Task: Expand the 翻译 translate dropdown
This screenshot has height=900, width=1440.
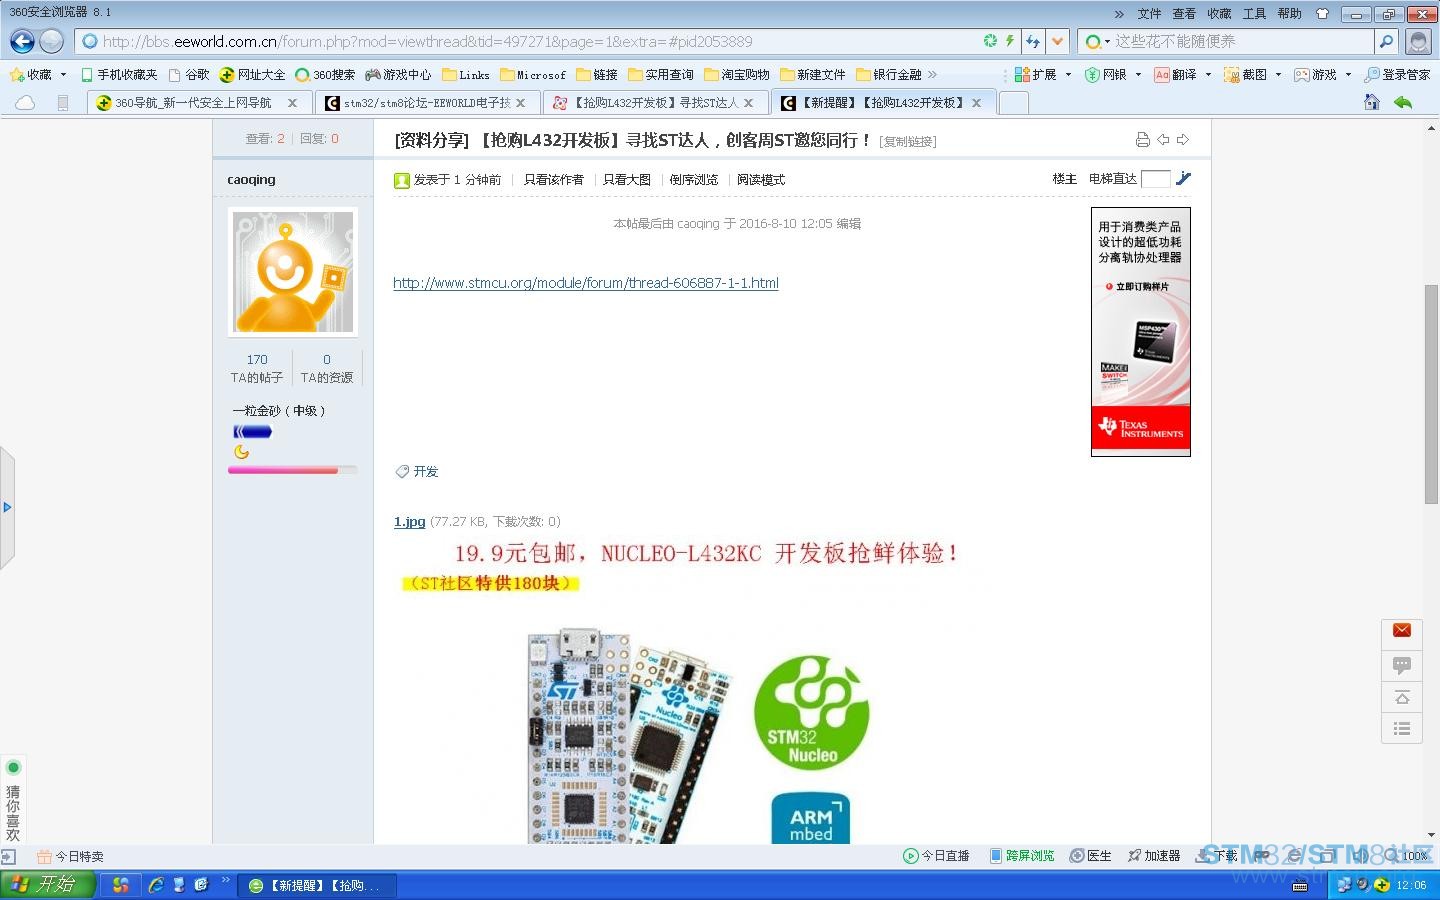Action: click(1208, 75)
